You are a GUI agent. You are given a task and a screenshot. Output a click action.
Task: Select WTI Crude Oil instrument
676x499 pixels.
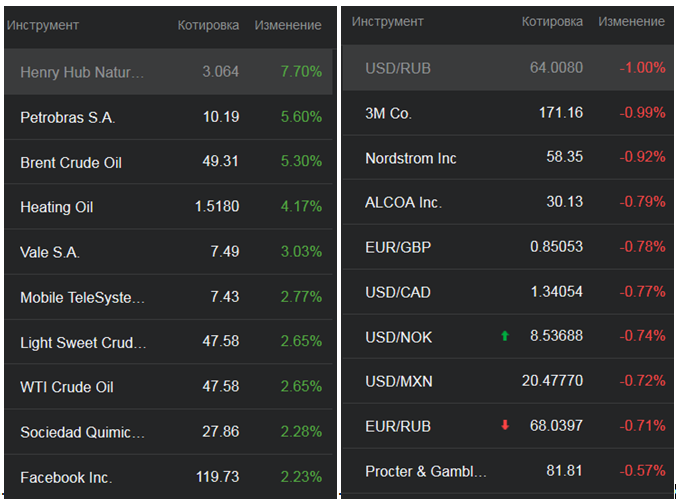click(x=67, y=387)
